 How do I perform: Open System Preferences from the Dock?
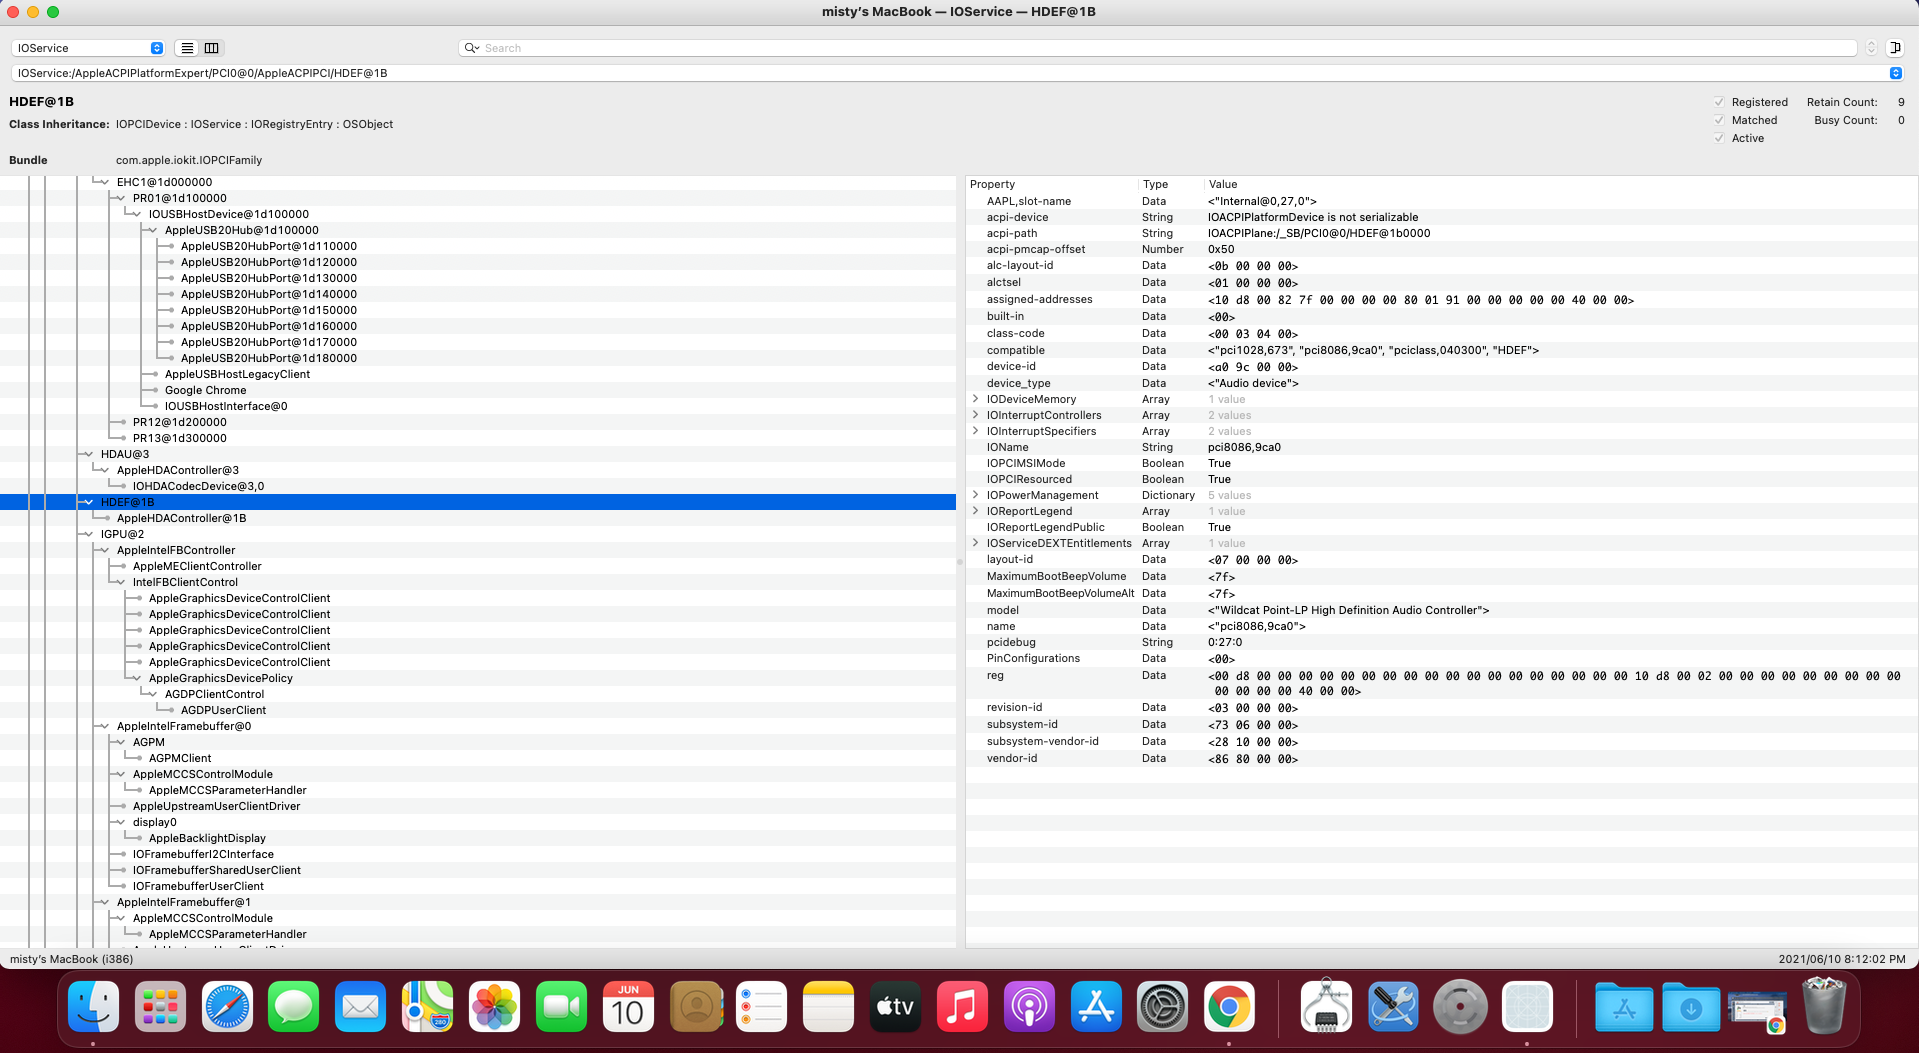(1162, 1007)
